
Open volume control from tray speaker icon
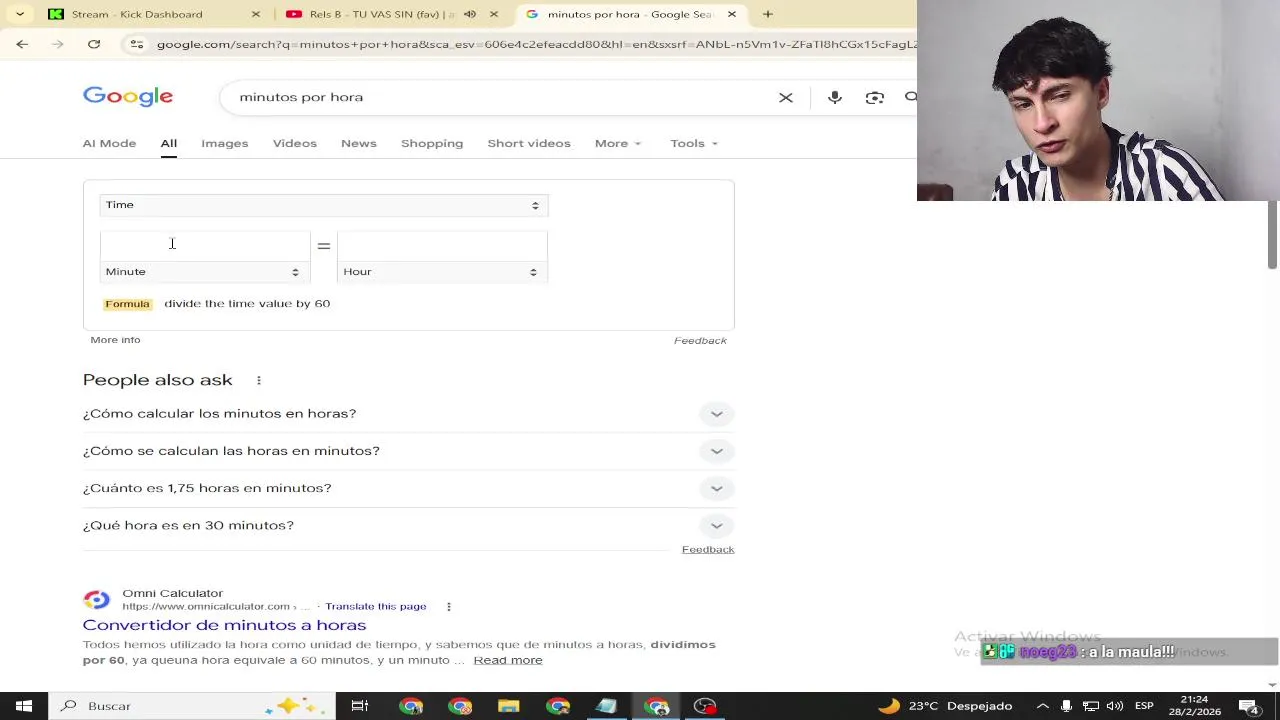tap(1115, 706)
